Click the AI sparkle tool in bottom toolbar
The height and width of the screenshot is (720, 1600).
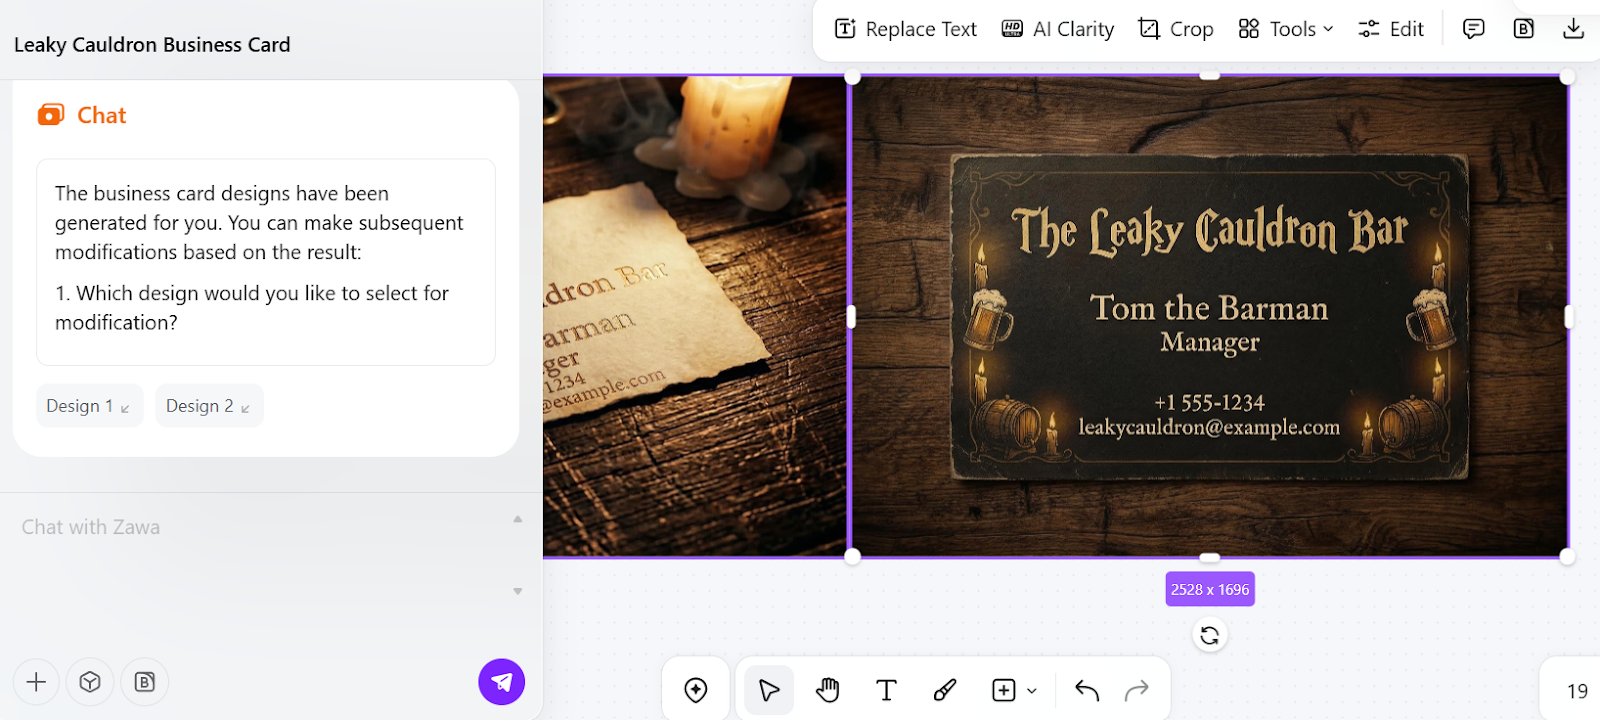[696, 690]
